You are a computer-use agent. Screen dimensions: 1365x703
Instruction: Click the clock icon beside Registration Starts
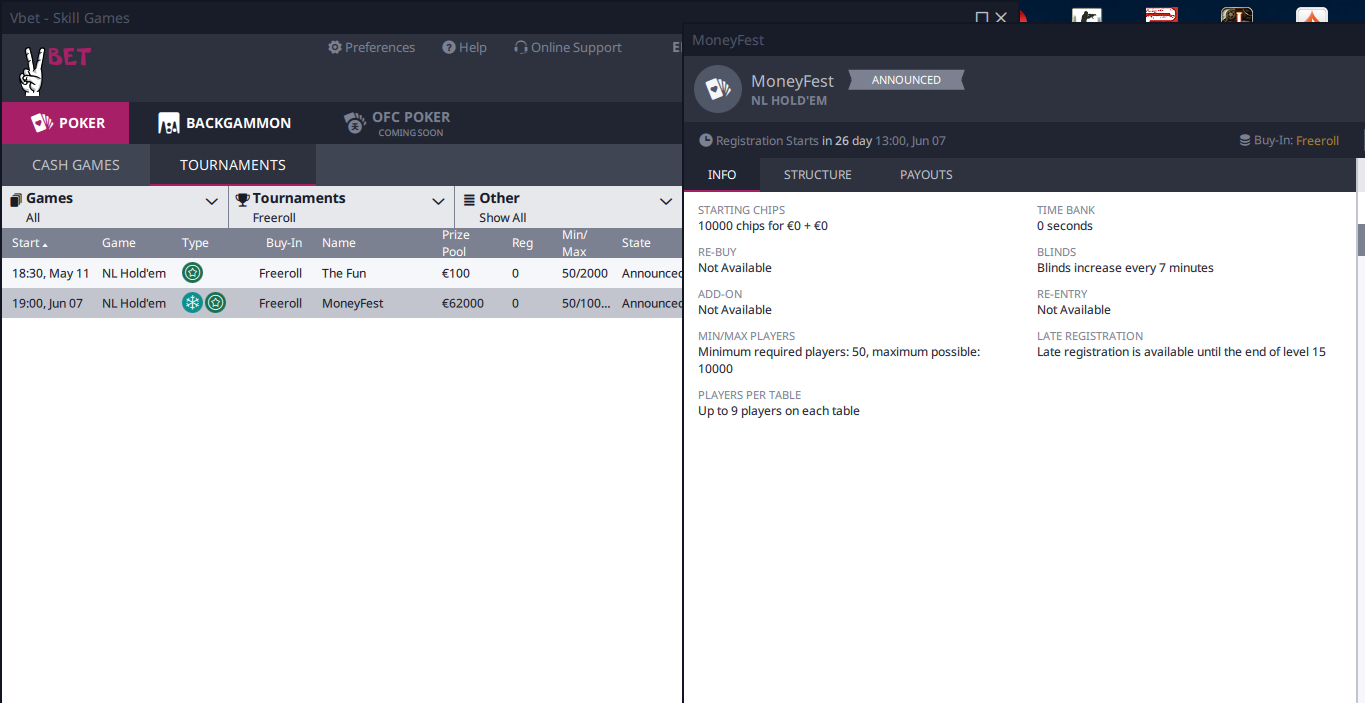click(706, 141)
